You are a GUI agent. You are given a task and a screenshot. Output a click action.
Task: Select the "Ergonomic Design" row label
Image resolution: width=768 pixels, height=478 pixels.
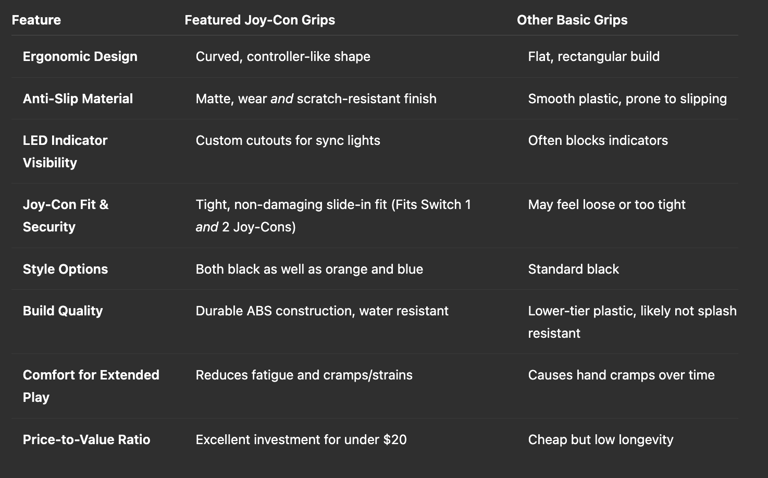(80, 57)
